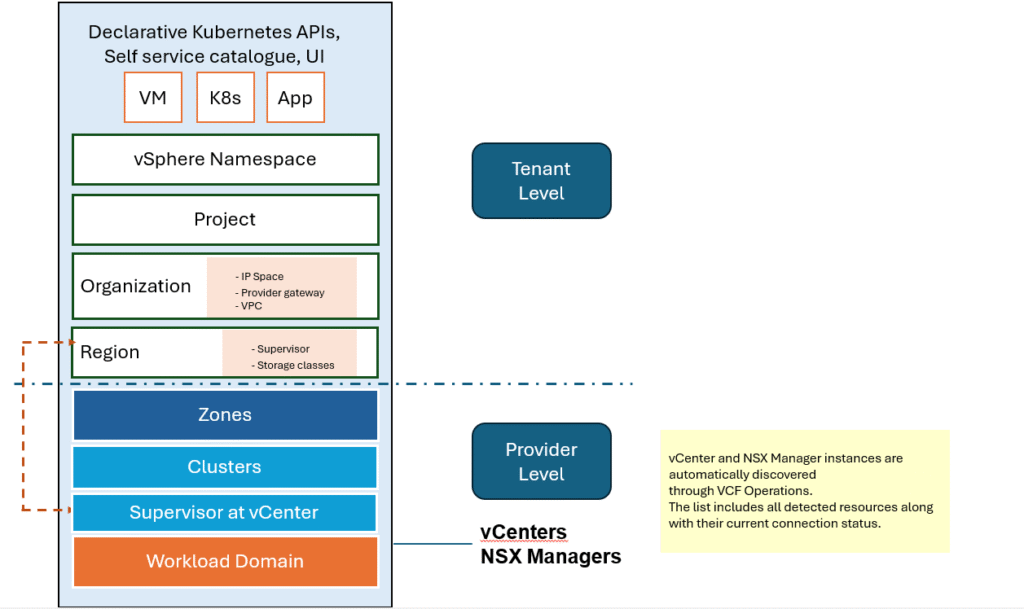
Task: Click the App box
Action: pos(295,97)
